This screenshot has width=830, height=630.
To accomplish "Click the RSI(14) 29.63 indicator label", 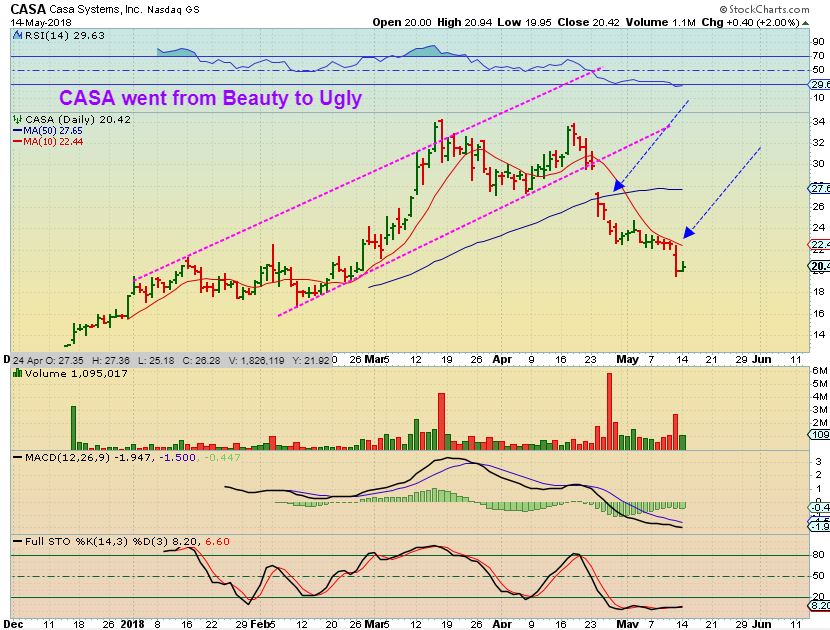I will click(x=65, y=35).
